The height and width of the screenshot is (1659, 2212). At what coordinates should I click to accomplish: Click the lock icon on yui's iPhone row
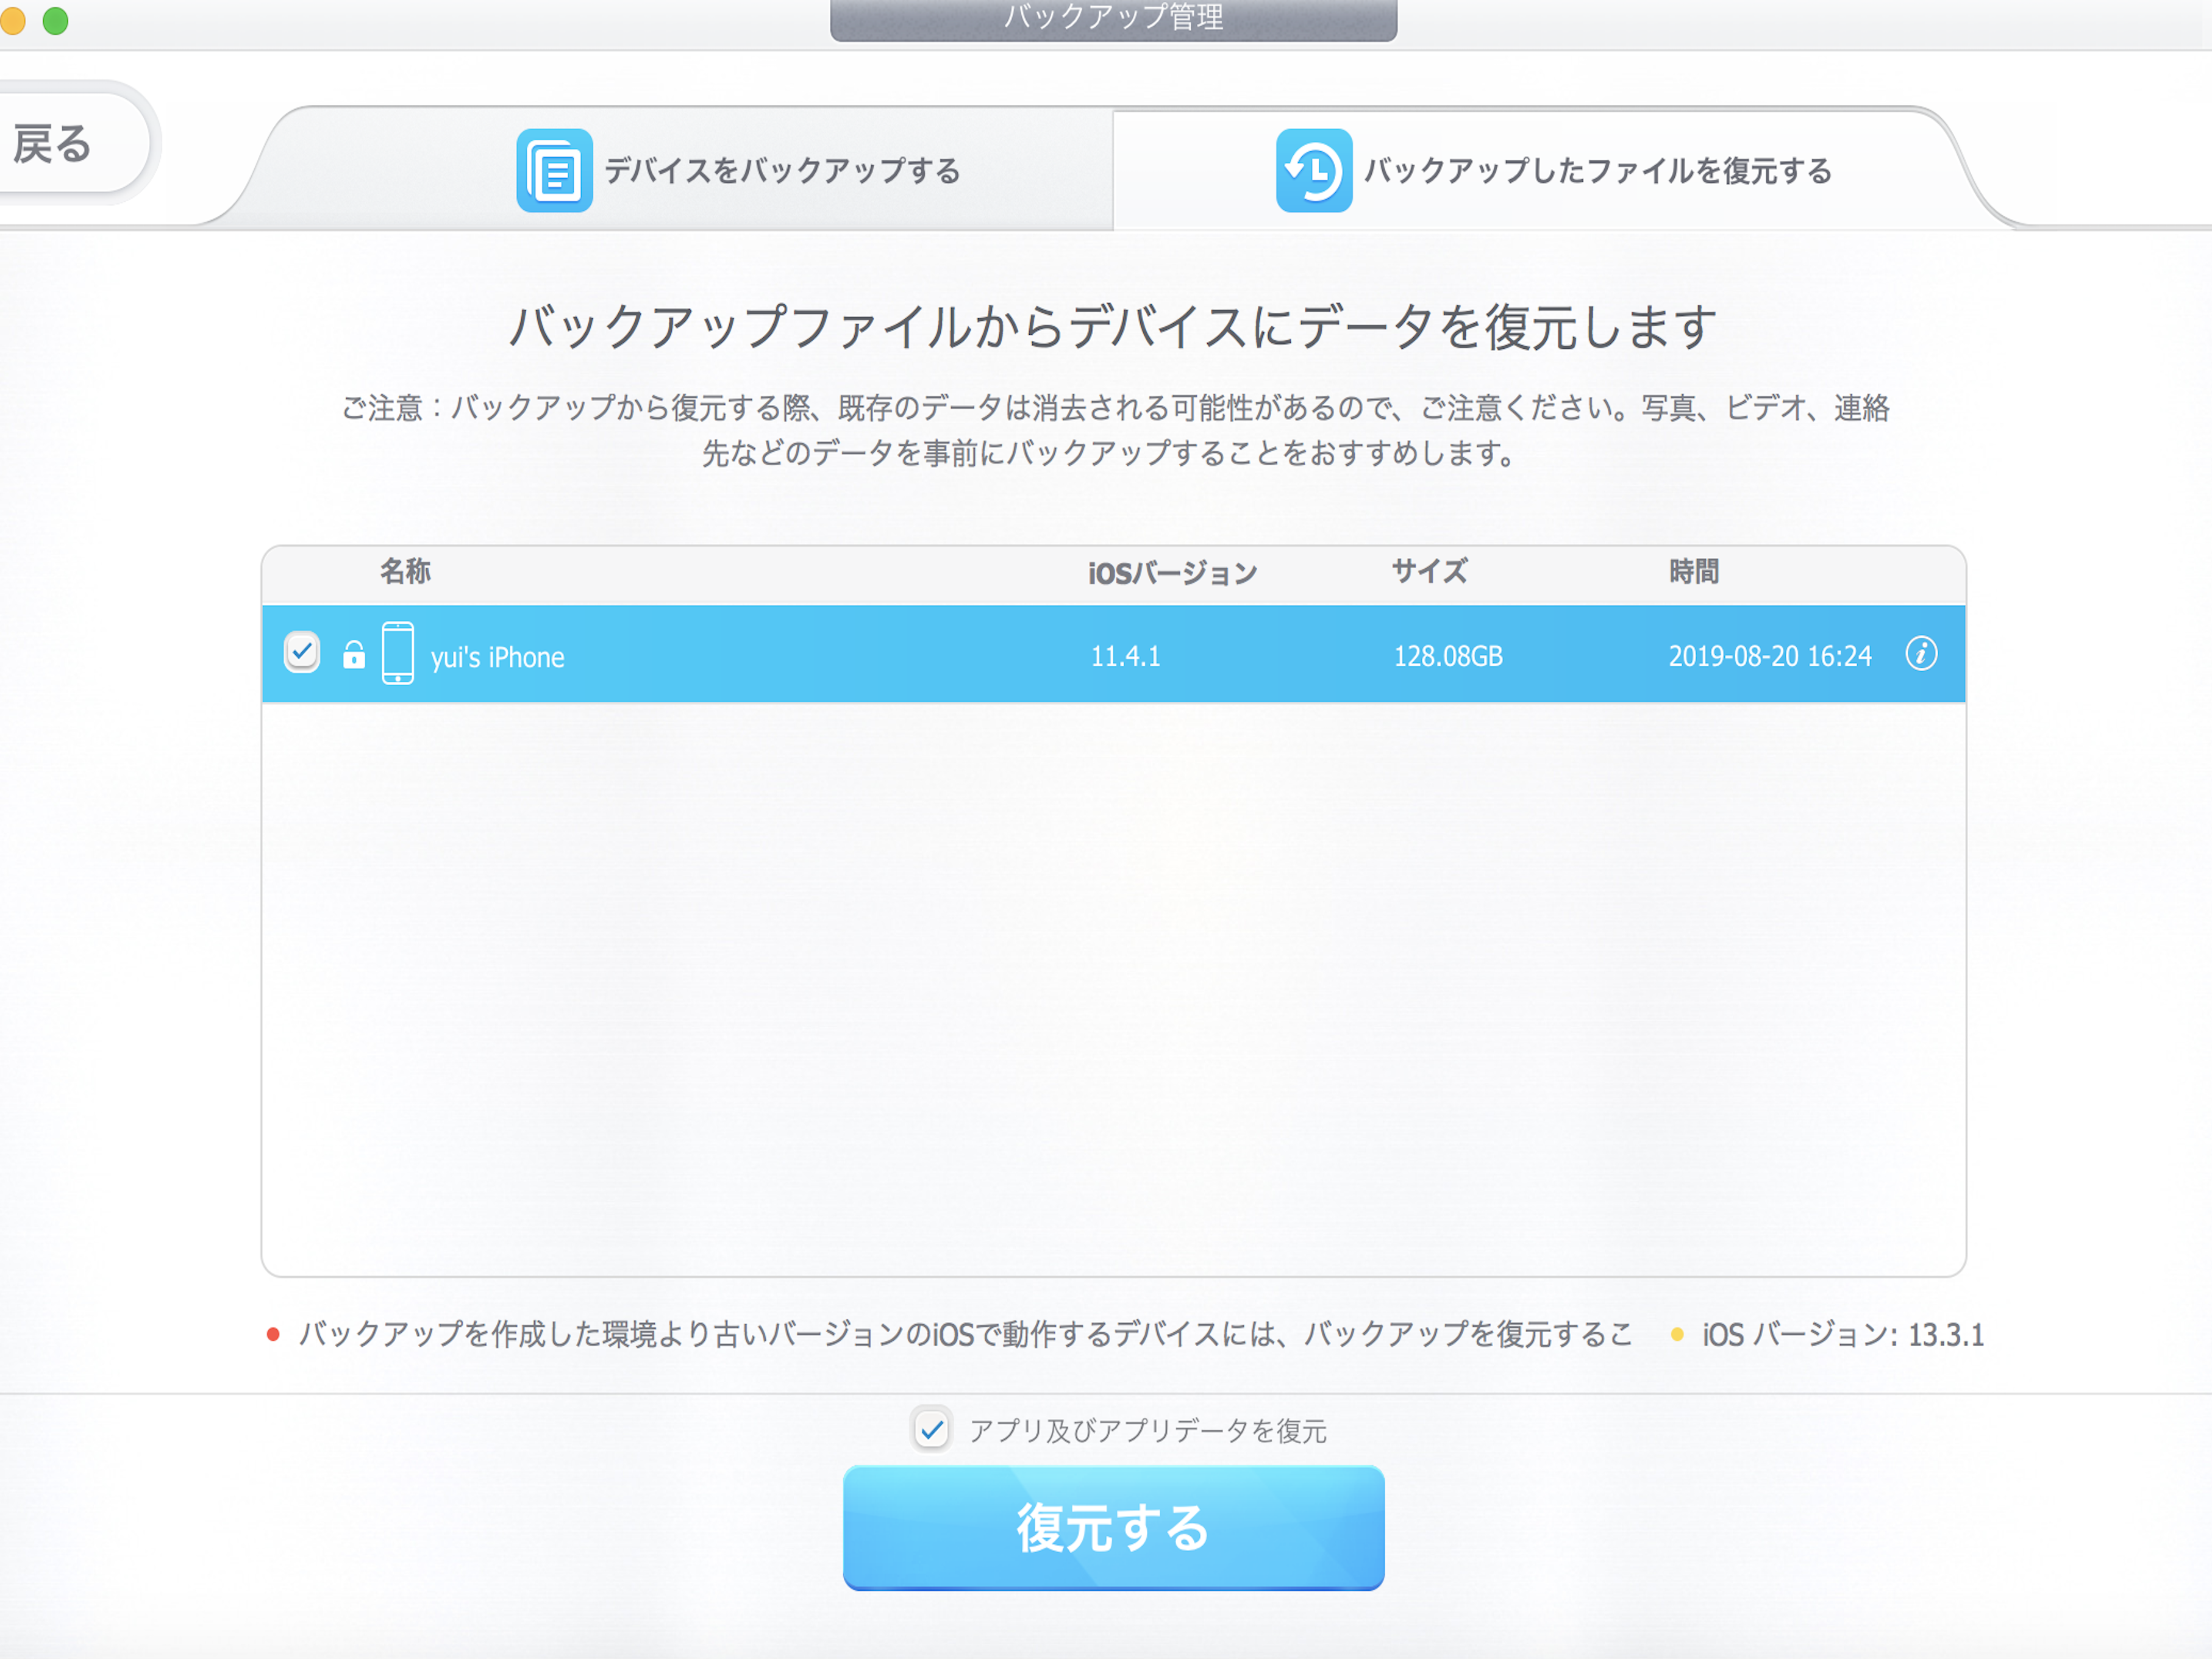point(354,654)
